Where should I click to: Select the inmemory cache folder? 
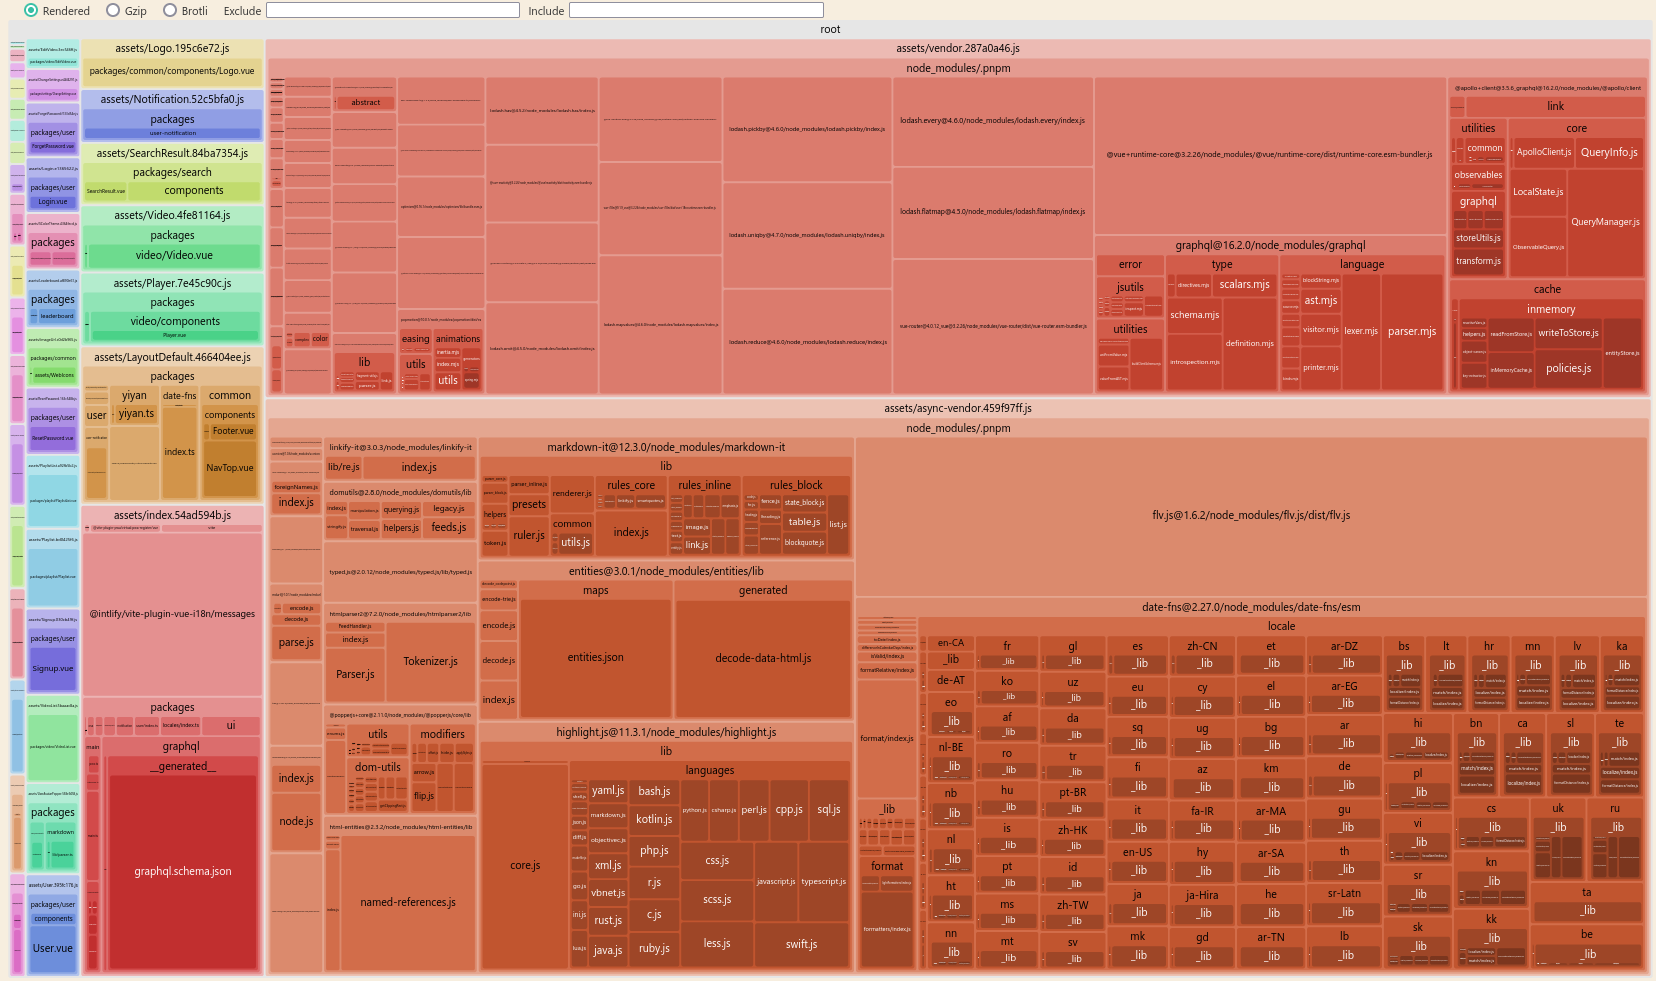(1551, 310)
